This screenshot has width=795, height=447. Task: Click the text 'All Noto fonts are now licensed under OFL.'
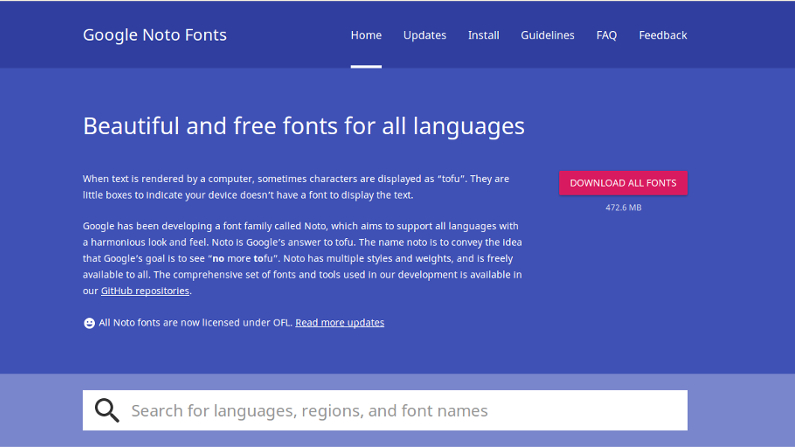pyautogui.click(x=196, y=322)
